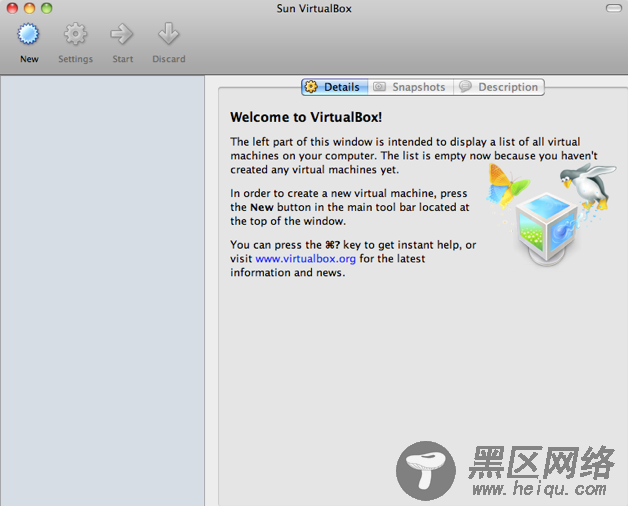Click the Start arrow toolbar icon

click(x=122, y=34)
